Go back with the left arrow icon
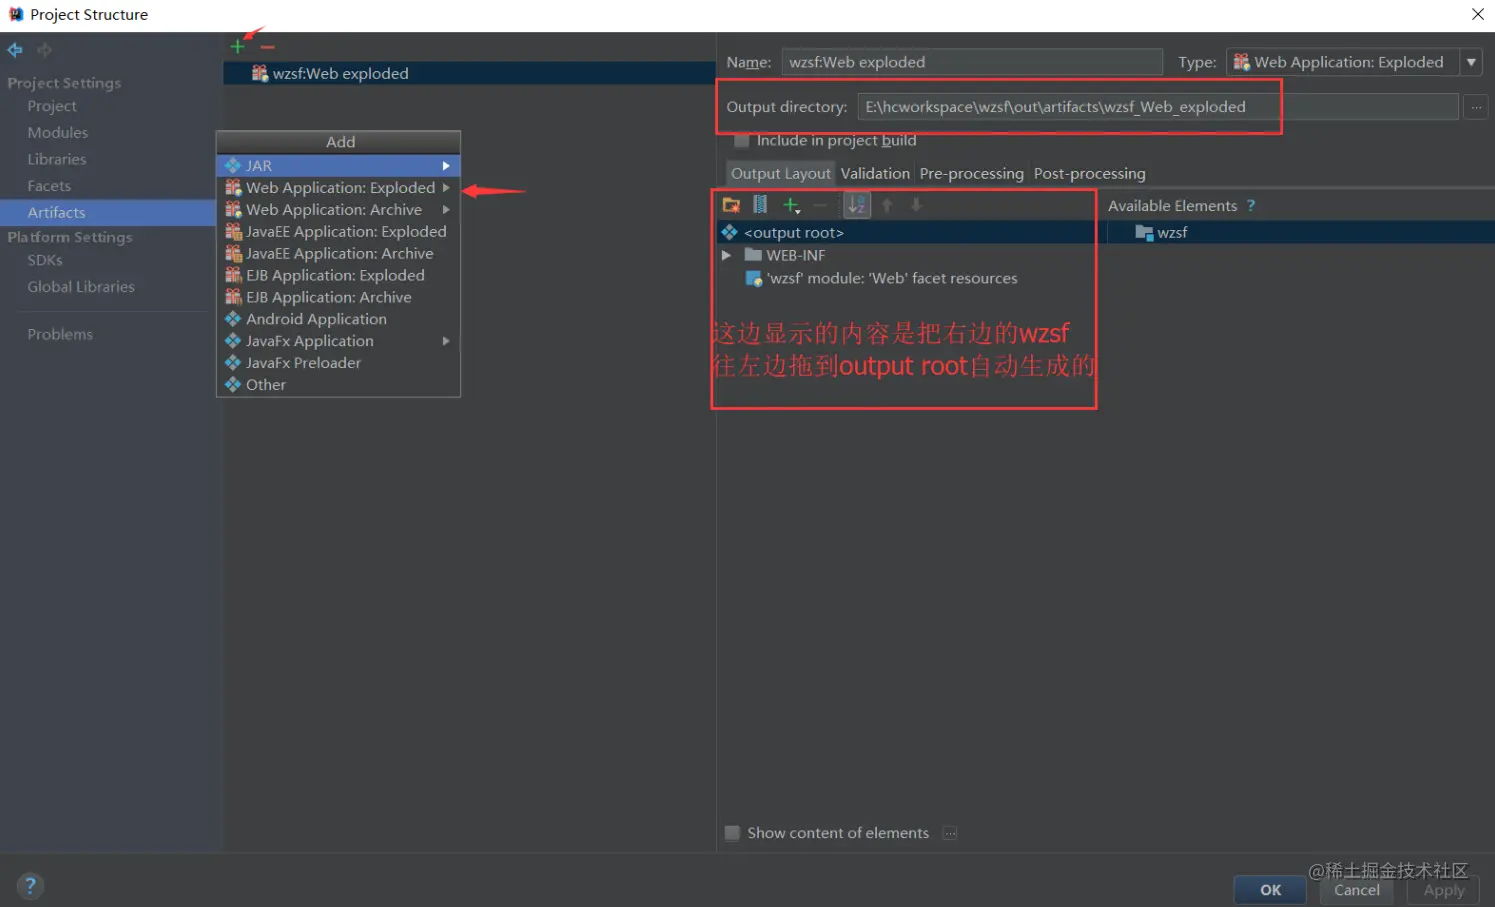The height and width of the screenshot is (907, 1495). pos(15,50)
